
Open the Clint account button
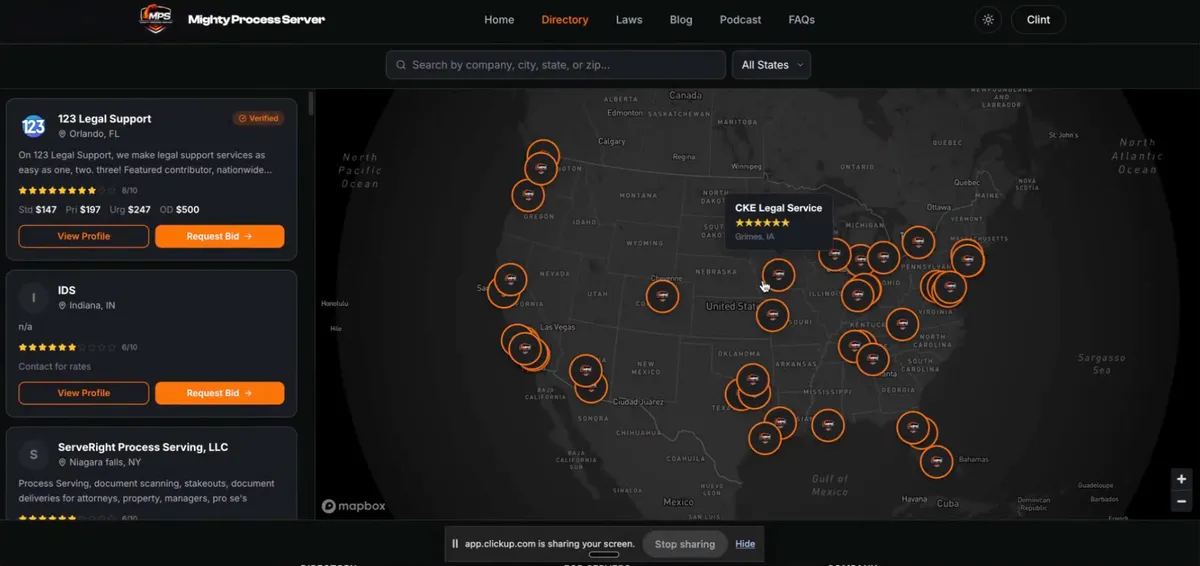[1038, 20]
